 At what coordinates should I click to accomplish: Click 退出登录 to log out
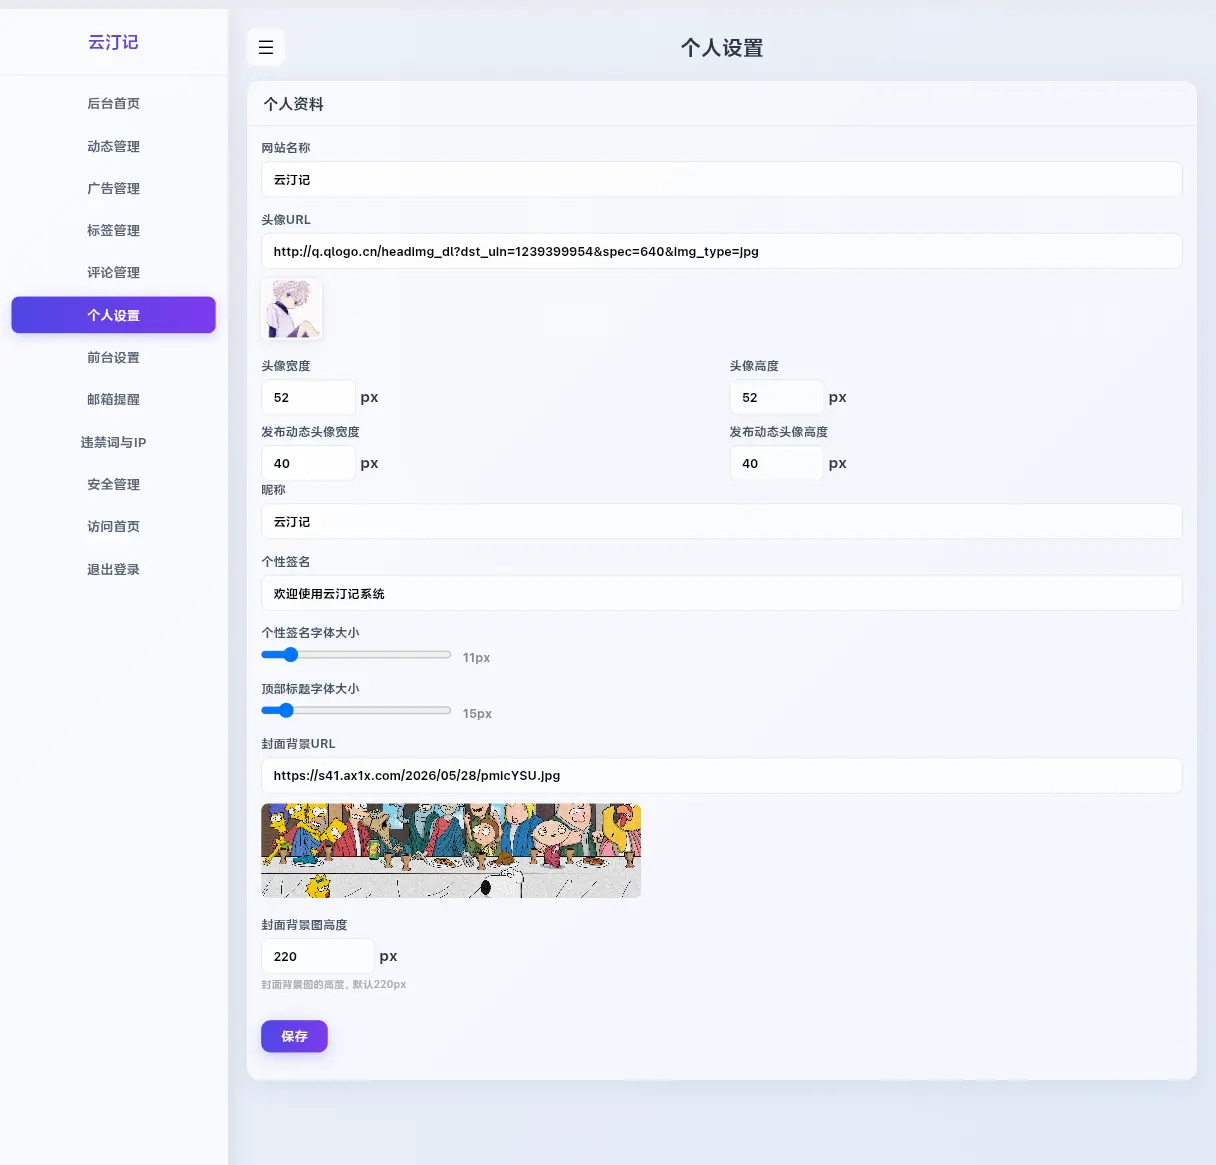click(113, 569)
